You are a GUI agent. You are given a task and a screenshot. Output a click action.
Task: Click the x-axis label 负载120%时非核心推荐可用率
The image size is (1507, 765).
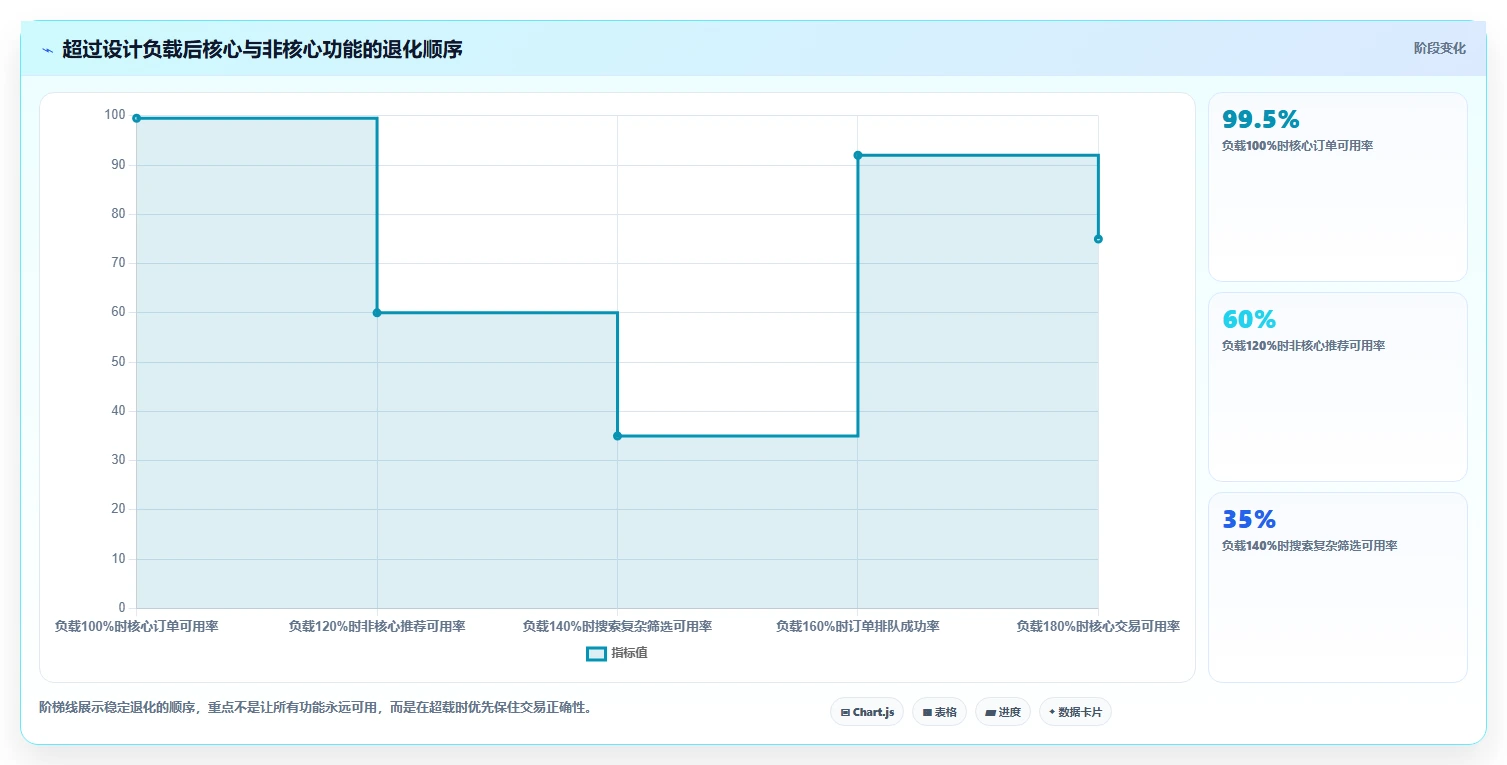pyautogui.click(x=377, y=627)
